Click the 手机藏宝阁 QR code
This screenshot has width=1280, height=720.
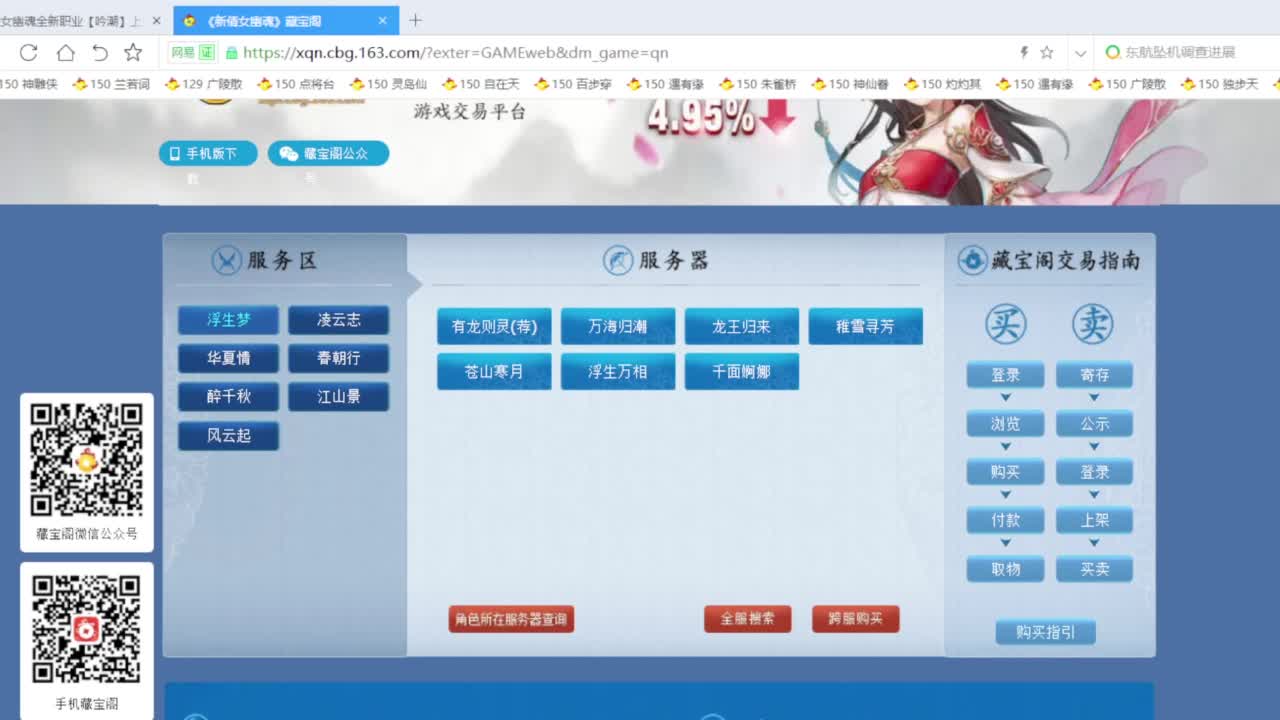[87, 629]
